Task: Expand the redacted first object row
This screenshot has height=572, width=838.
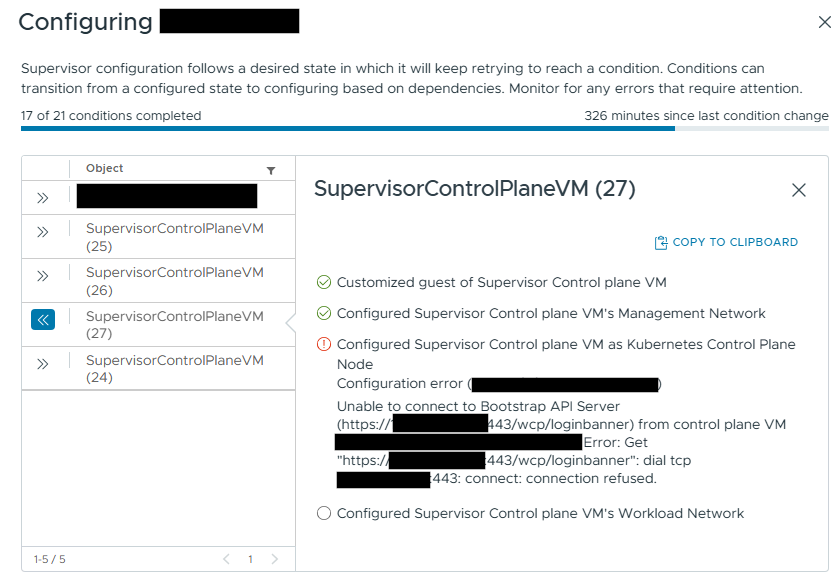Action: [x=43, y=198]
